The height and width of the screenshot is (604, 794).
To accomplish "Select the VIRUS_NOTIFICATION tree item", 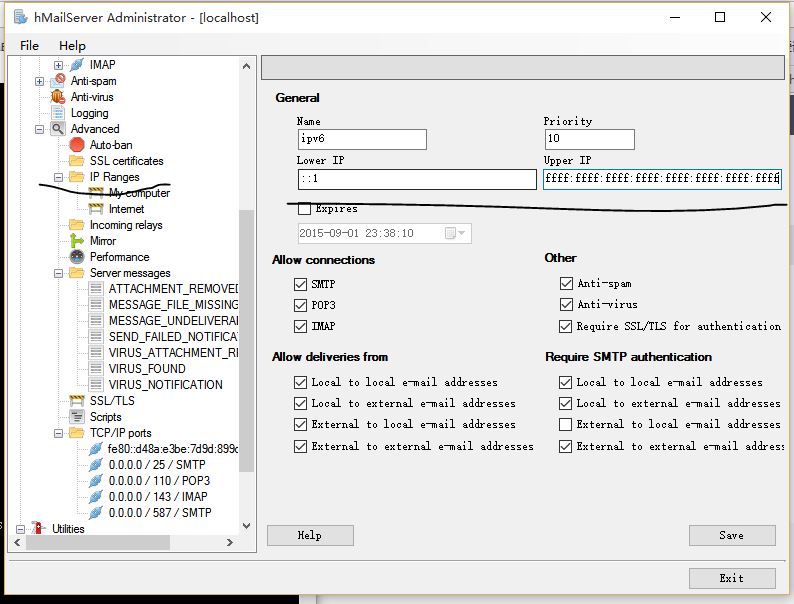I will click(166, 385).
